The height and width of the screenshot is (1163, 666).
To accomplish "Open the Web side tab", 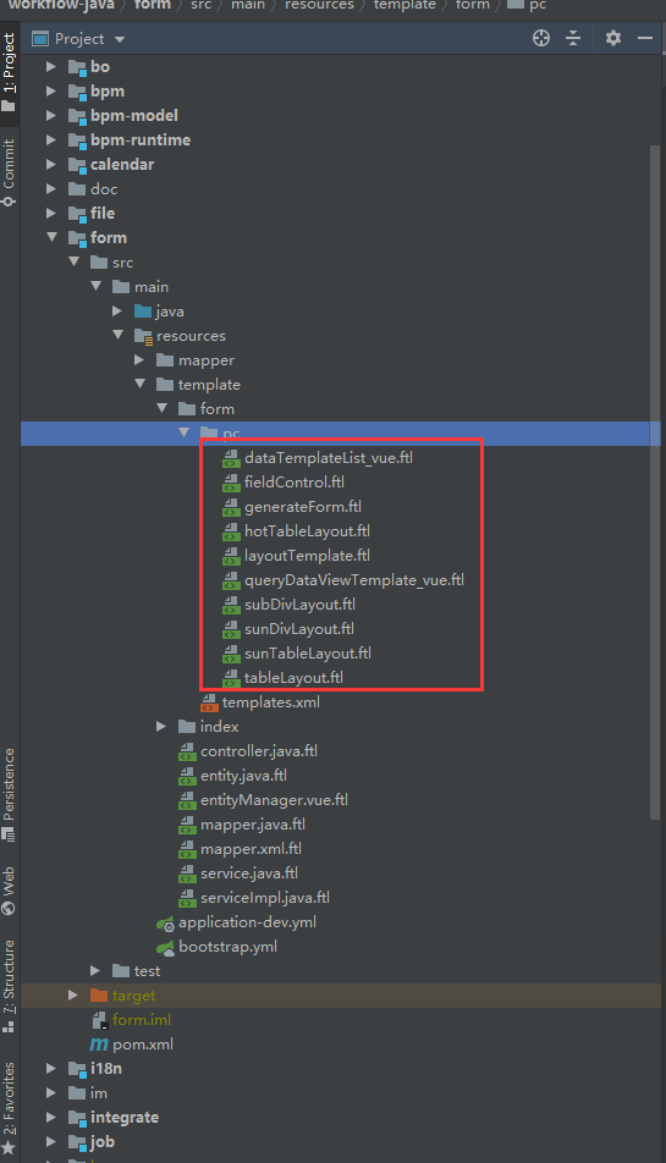I will click(9, 890).
